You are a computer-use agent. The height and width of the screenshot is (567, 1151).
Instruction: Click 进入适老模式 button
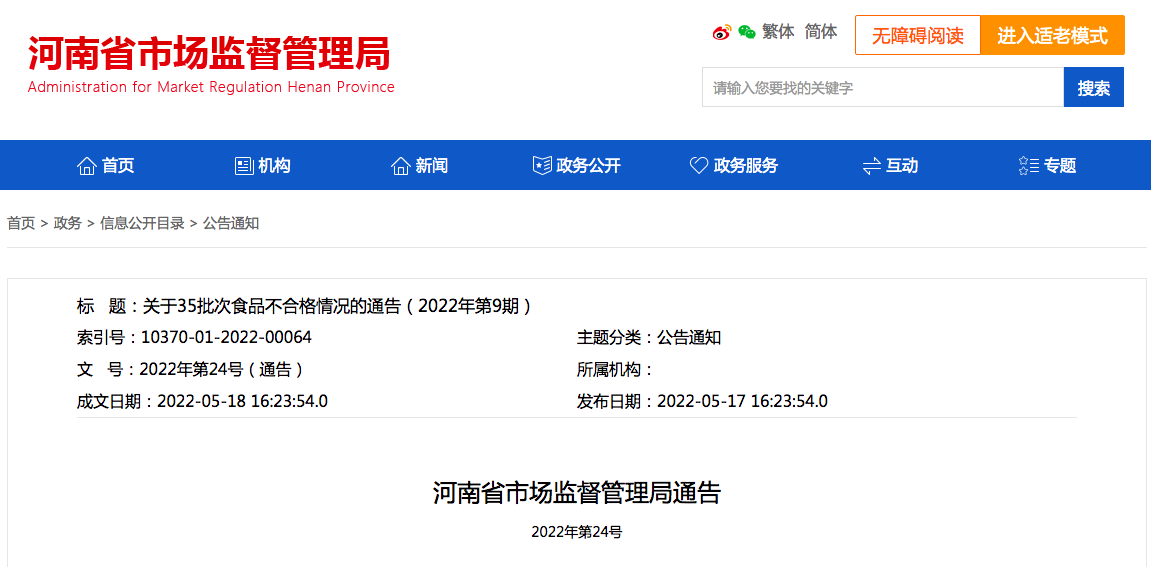1053,35
